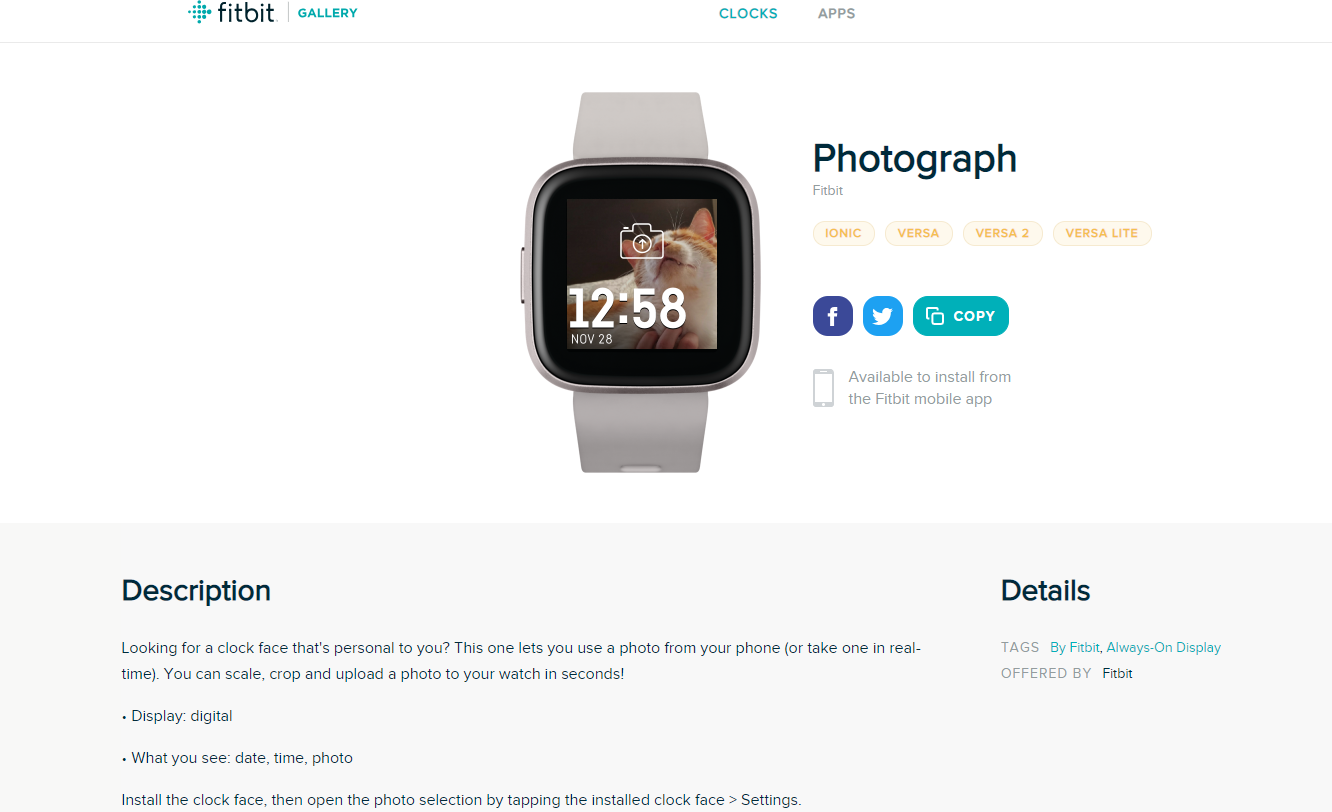This screenshot has width=1332, height=812.
Task: Click the camera upload icon on watch
Action: point(641,241)
